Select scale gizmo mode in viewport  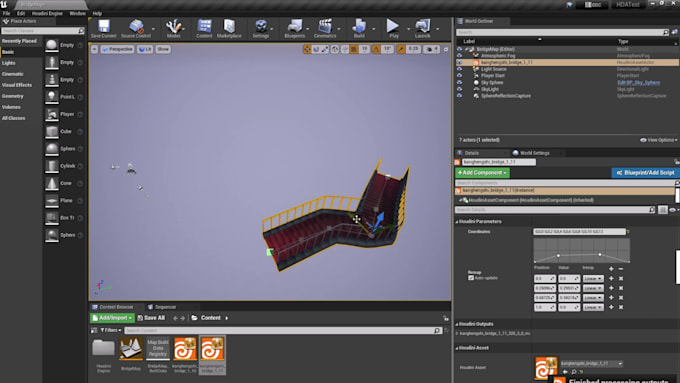coord(325,49)
